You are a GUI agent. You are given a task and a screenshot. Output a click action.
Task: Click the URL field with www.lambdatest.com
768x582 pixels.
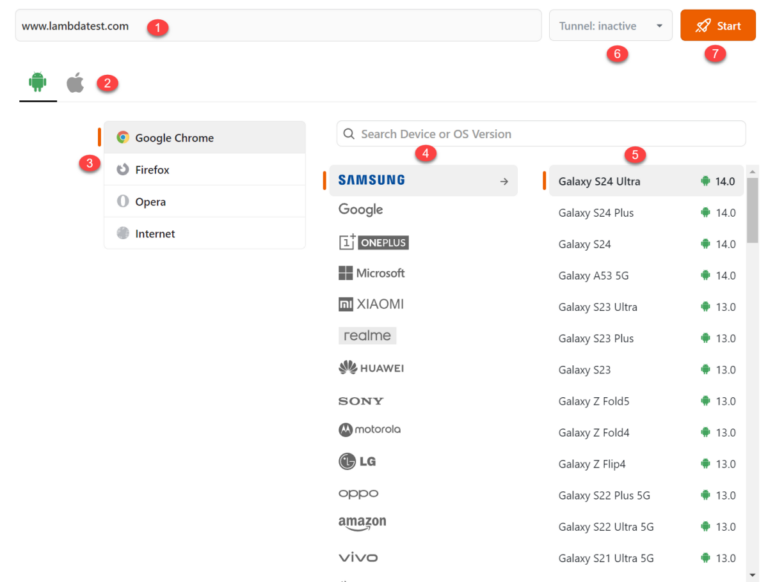click(x=275, y=26)
